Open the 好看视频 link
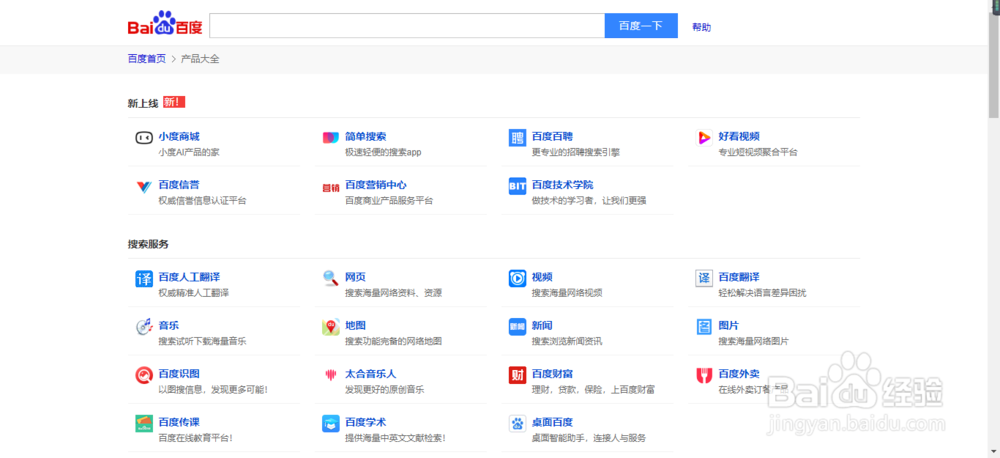Screen dimensions: 1000x458 coord(739,137)
